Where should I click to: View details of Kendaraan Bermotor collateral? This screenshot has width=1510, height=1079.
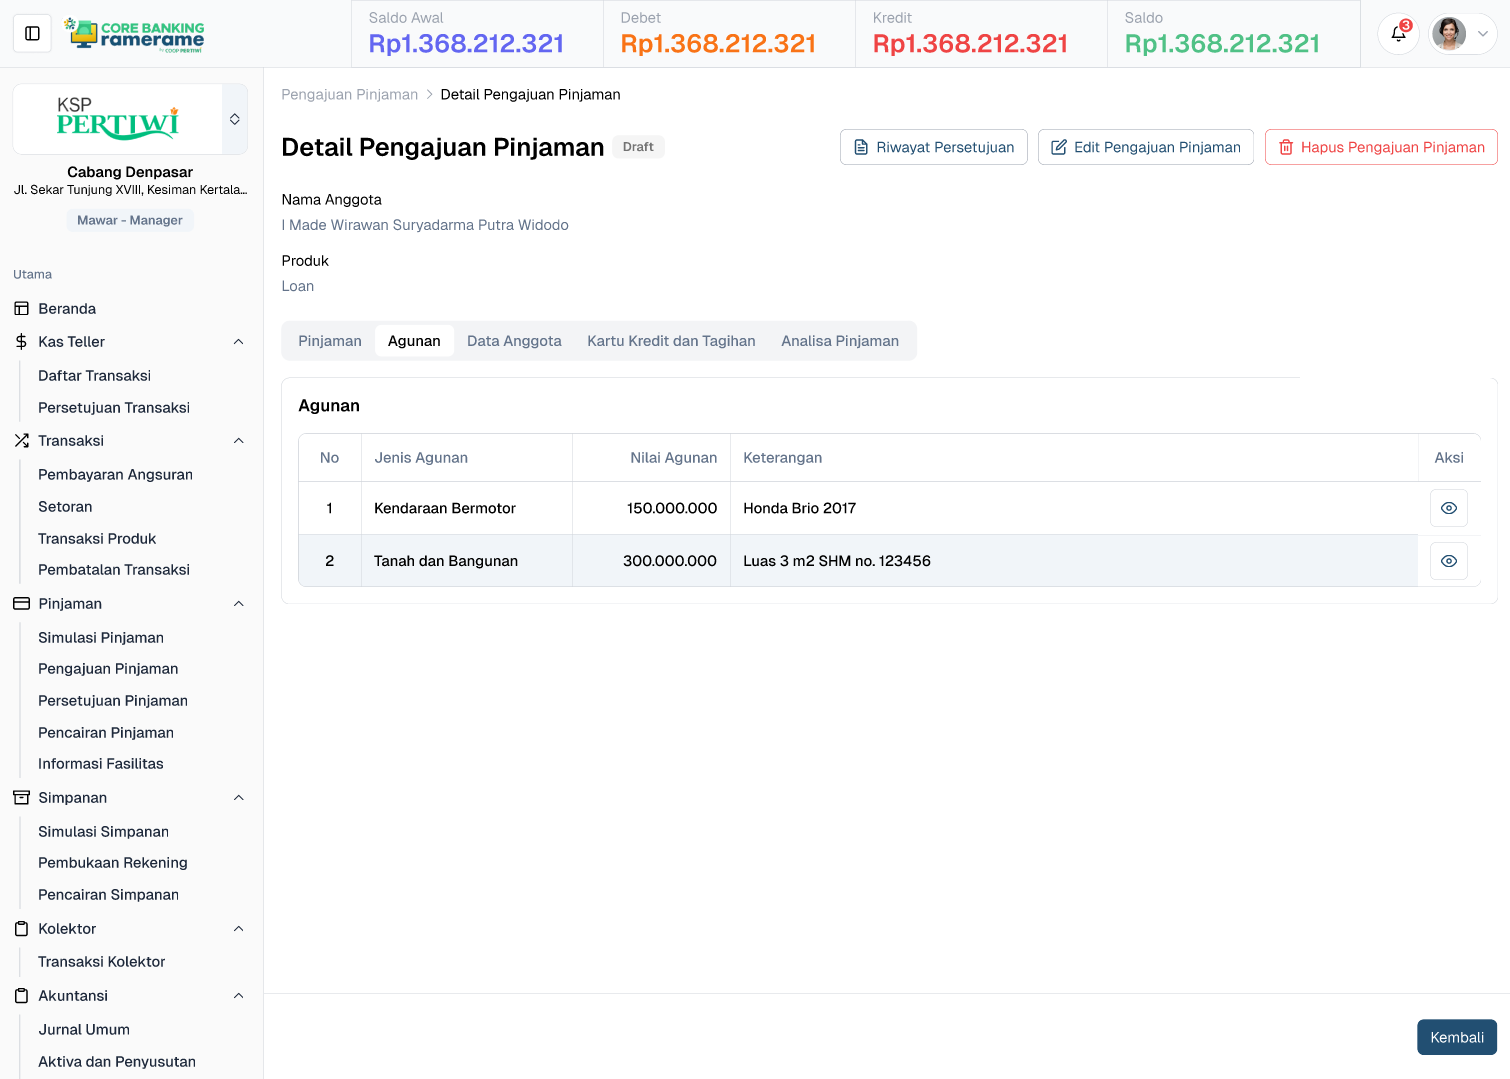click(x=1448, y=508)
